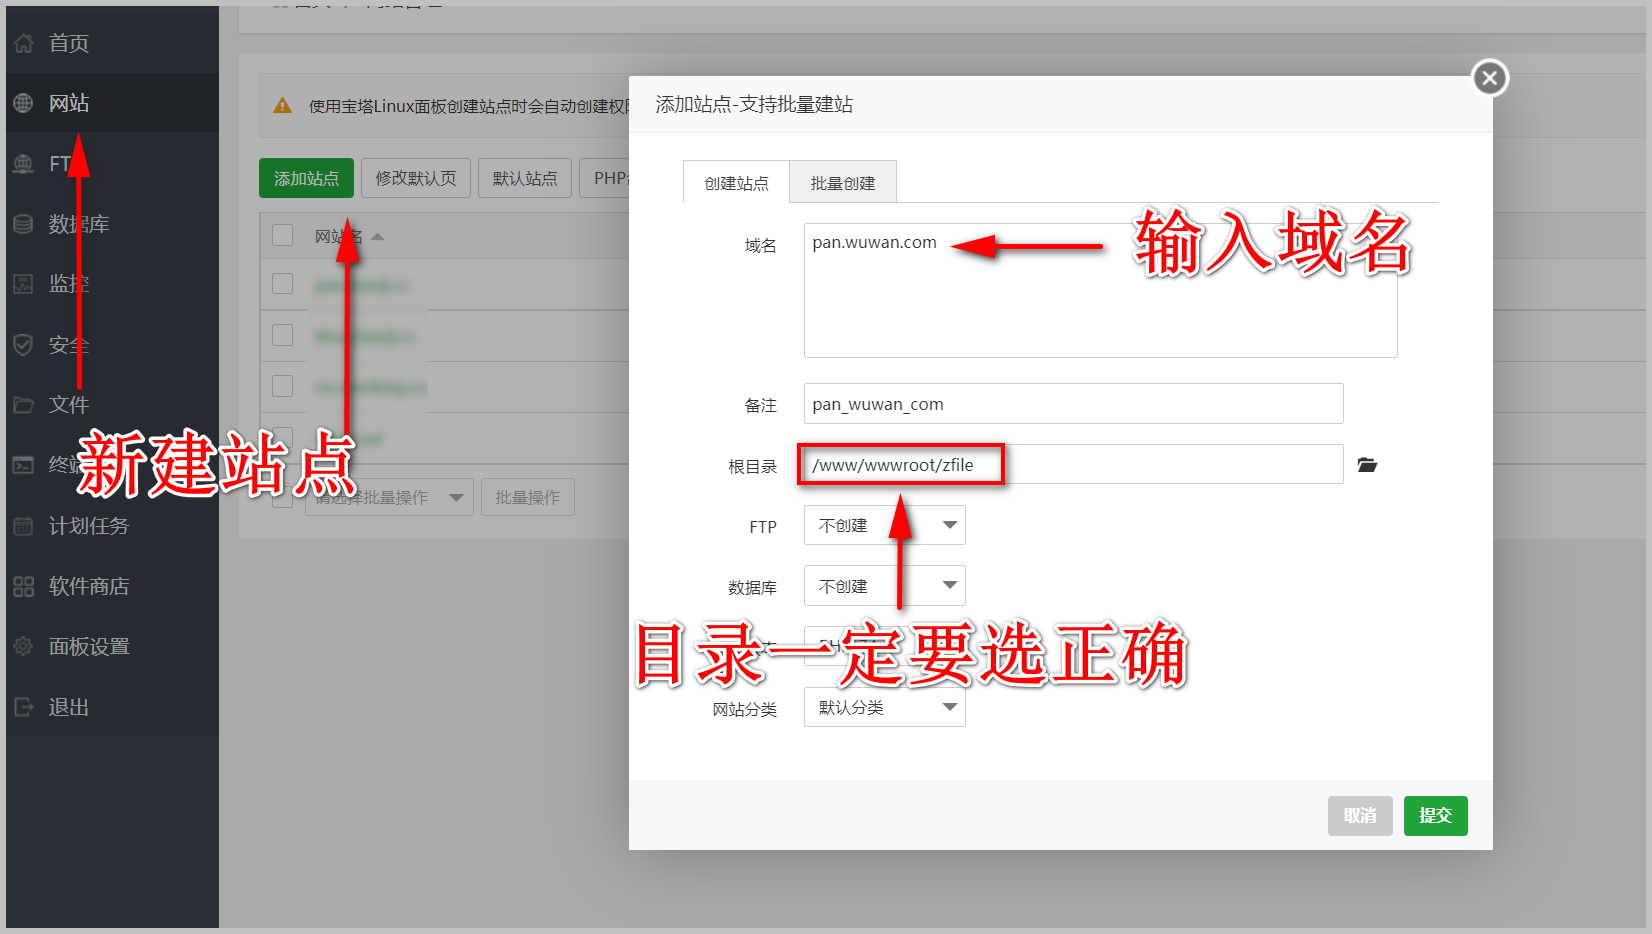Click the 修改默认页 button
This screenshot has height=934, width=1652.
[416, 178]
